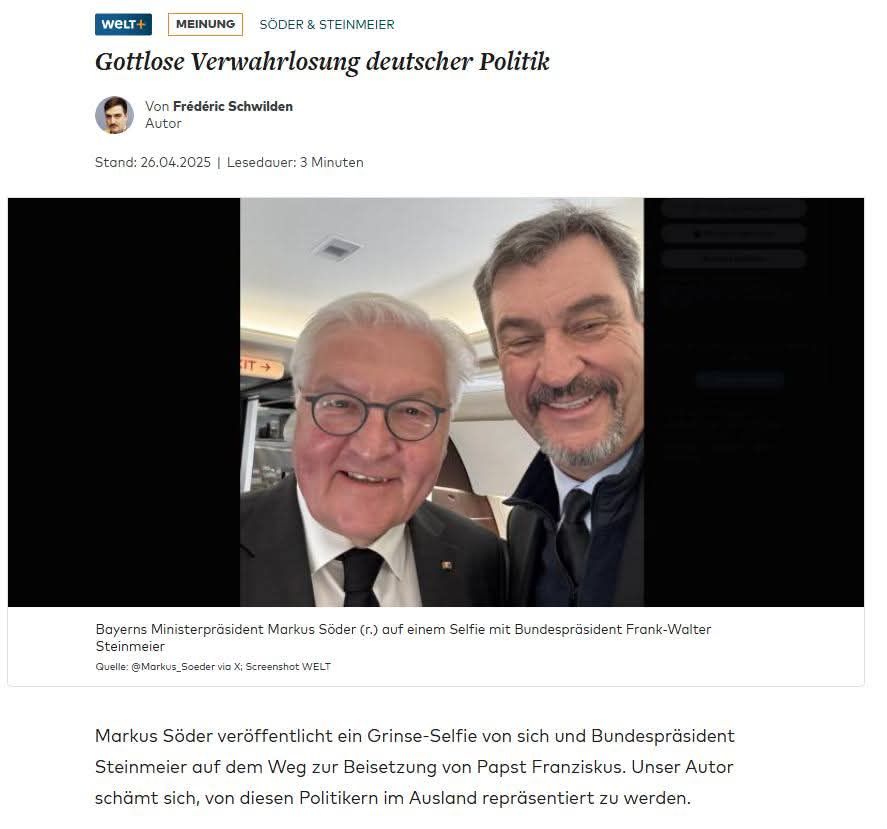Image resolution: width=887 pixels, height=829 pixels.
Task: Click the blue WELT+ badge
Action: (123, 24)
